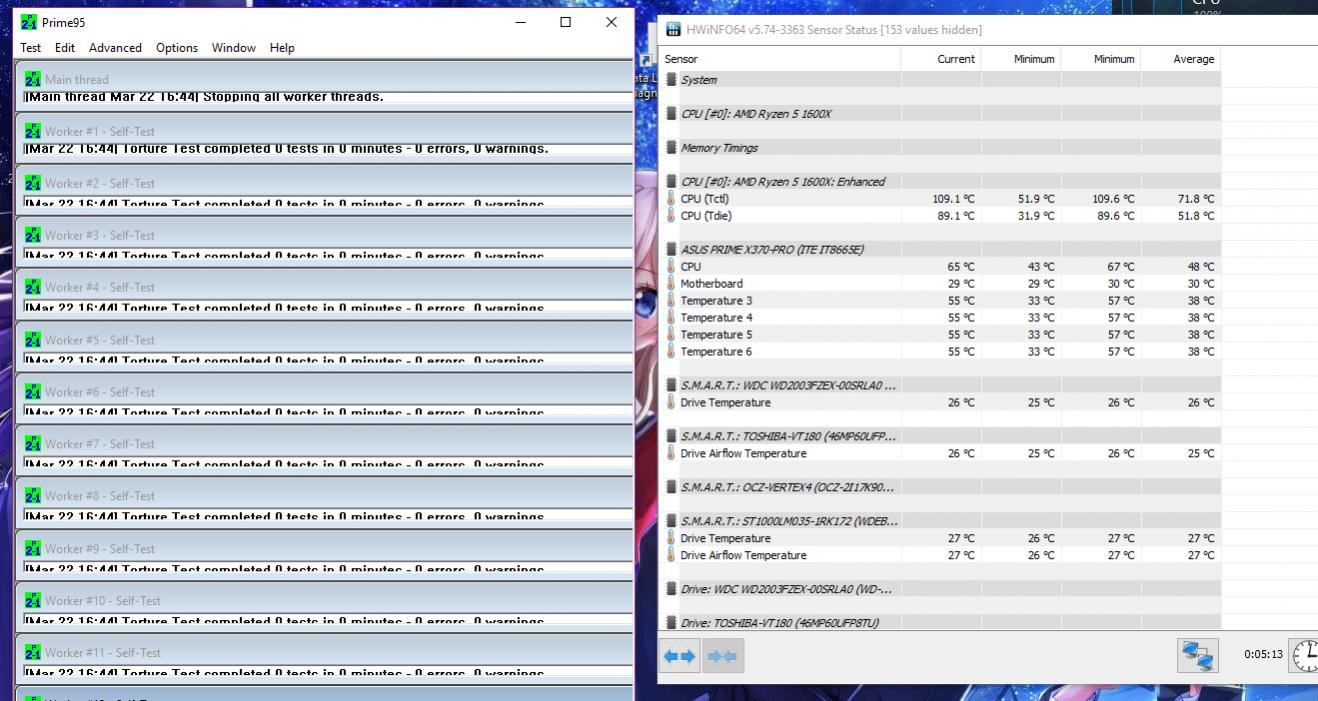Expand columns with HWiNFO double-arrow outward button
This screenshot has width=1318, height=701.
680,656
